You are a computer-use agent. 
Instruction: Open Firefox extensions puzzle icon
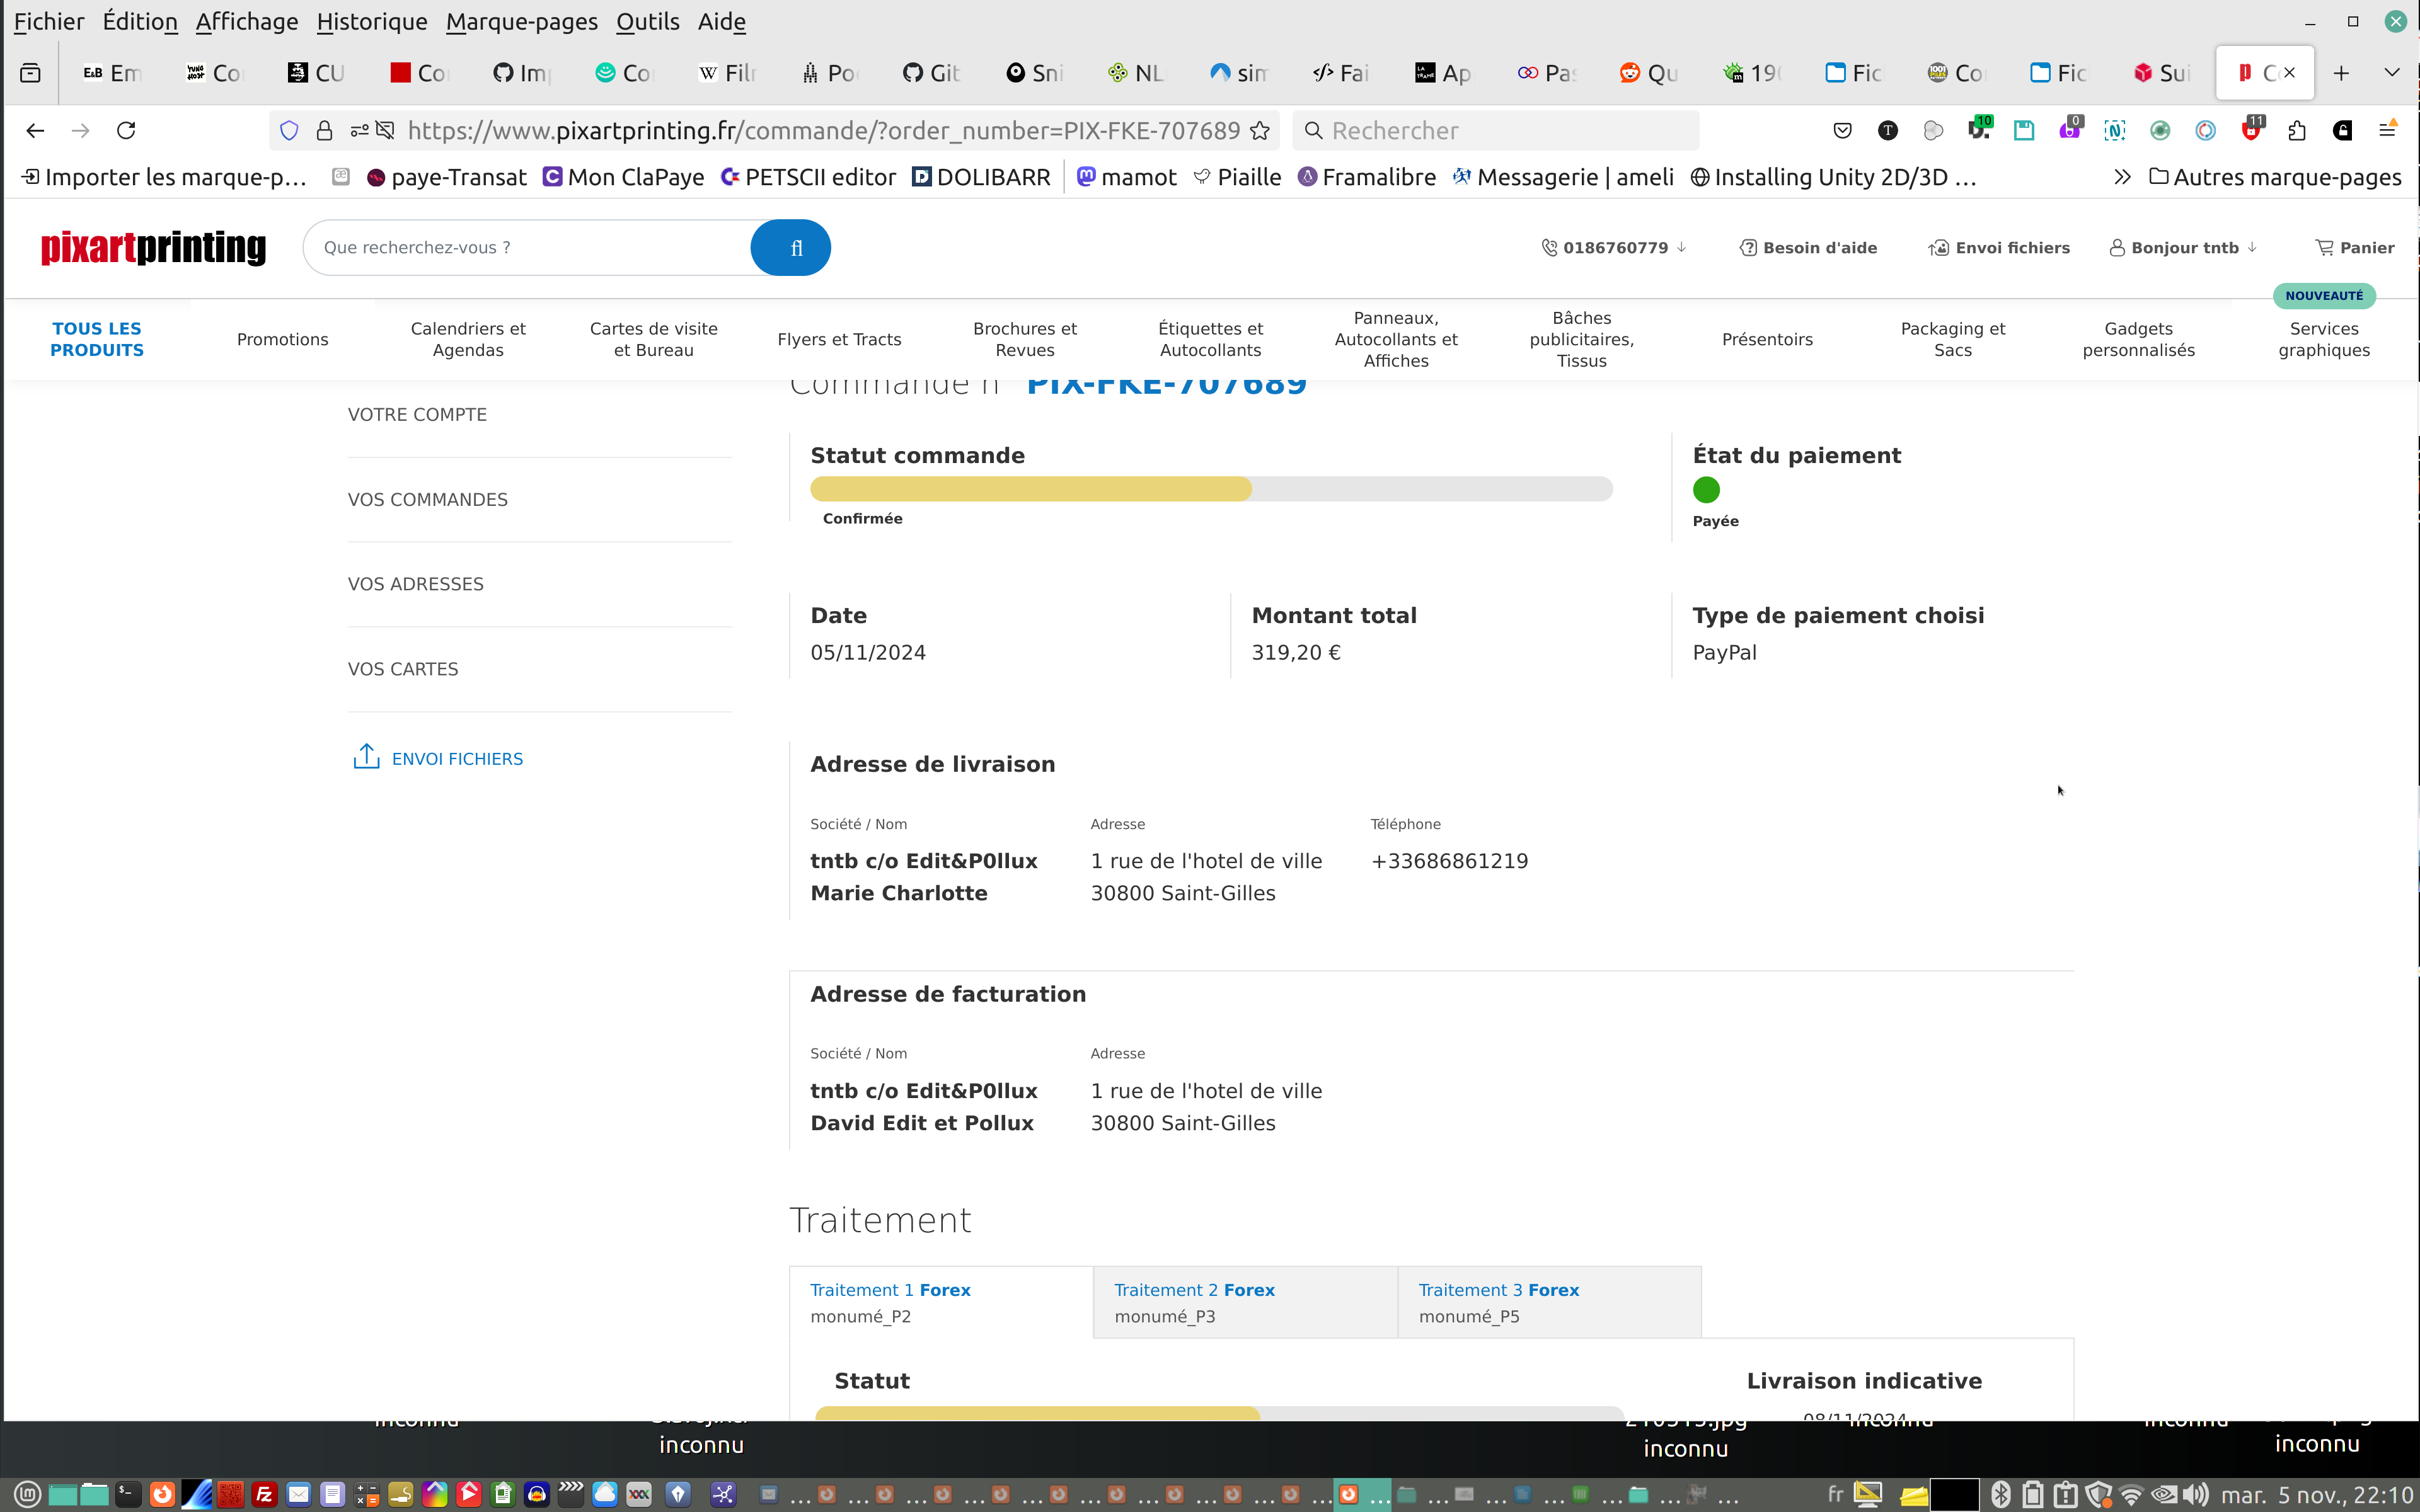point(2297,130)
